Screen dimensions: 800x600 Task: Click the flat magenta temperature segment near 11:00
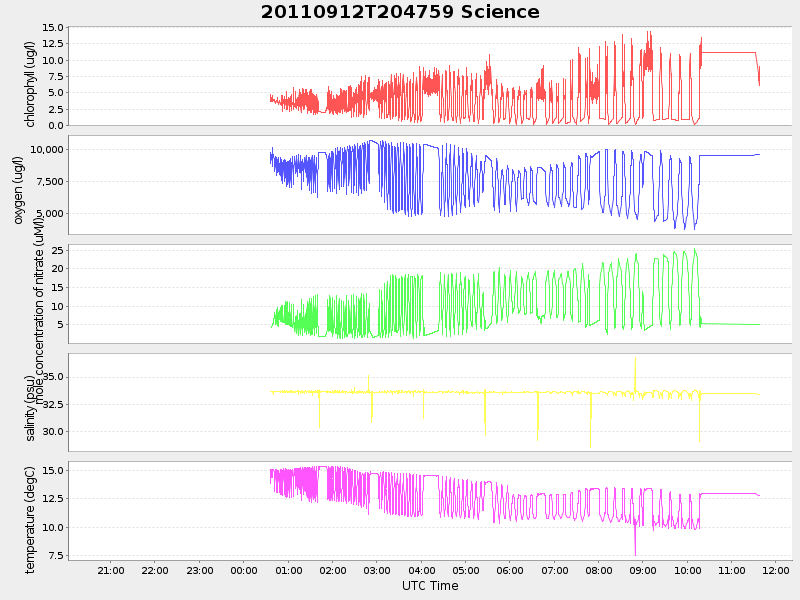pyautogui.click(x=729, y=493)
